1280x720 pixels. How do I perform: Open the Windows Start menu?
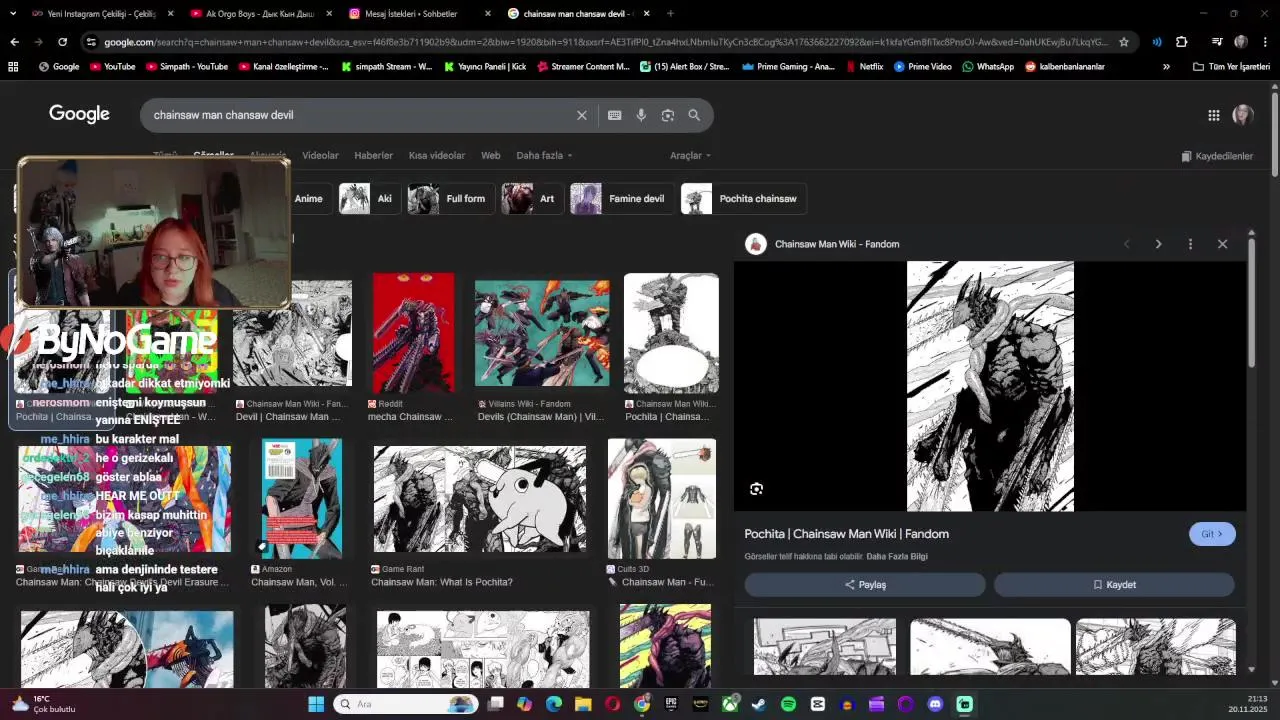pos(316,704)
